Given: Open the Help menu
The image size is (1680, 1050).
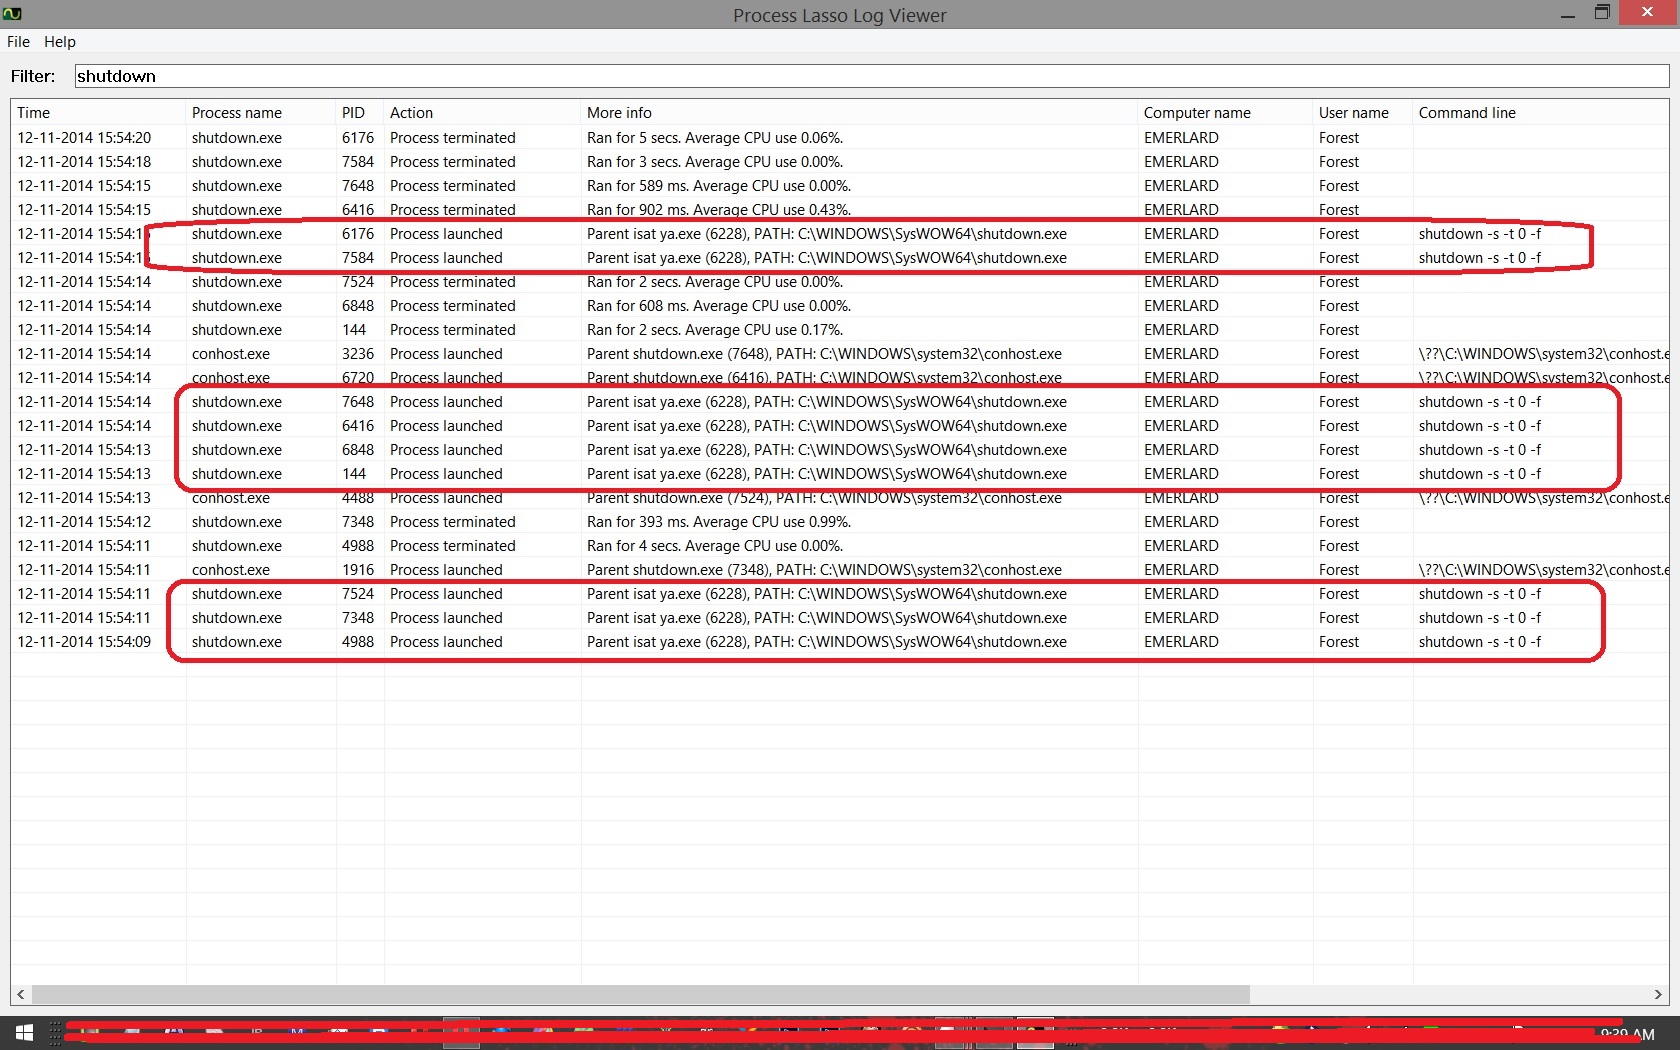Looking at the screenshot, I should [60, 42].
